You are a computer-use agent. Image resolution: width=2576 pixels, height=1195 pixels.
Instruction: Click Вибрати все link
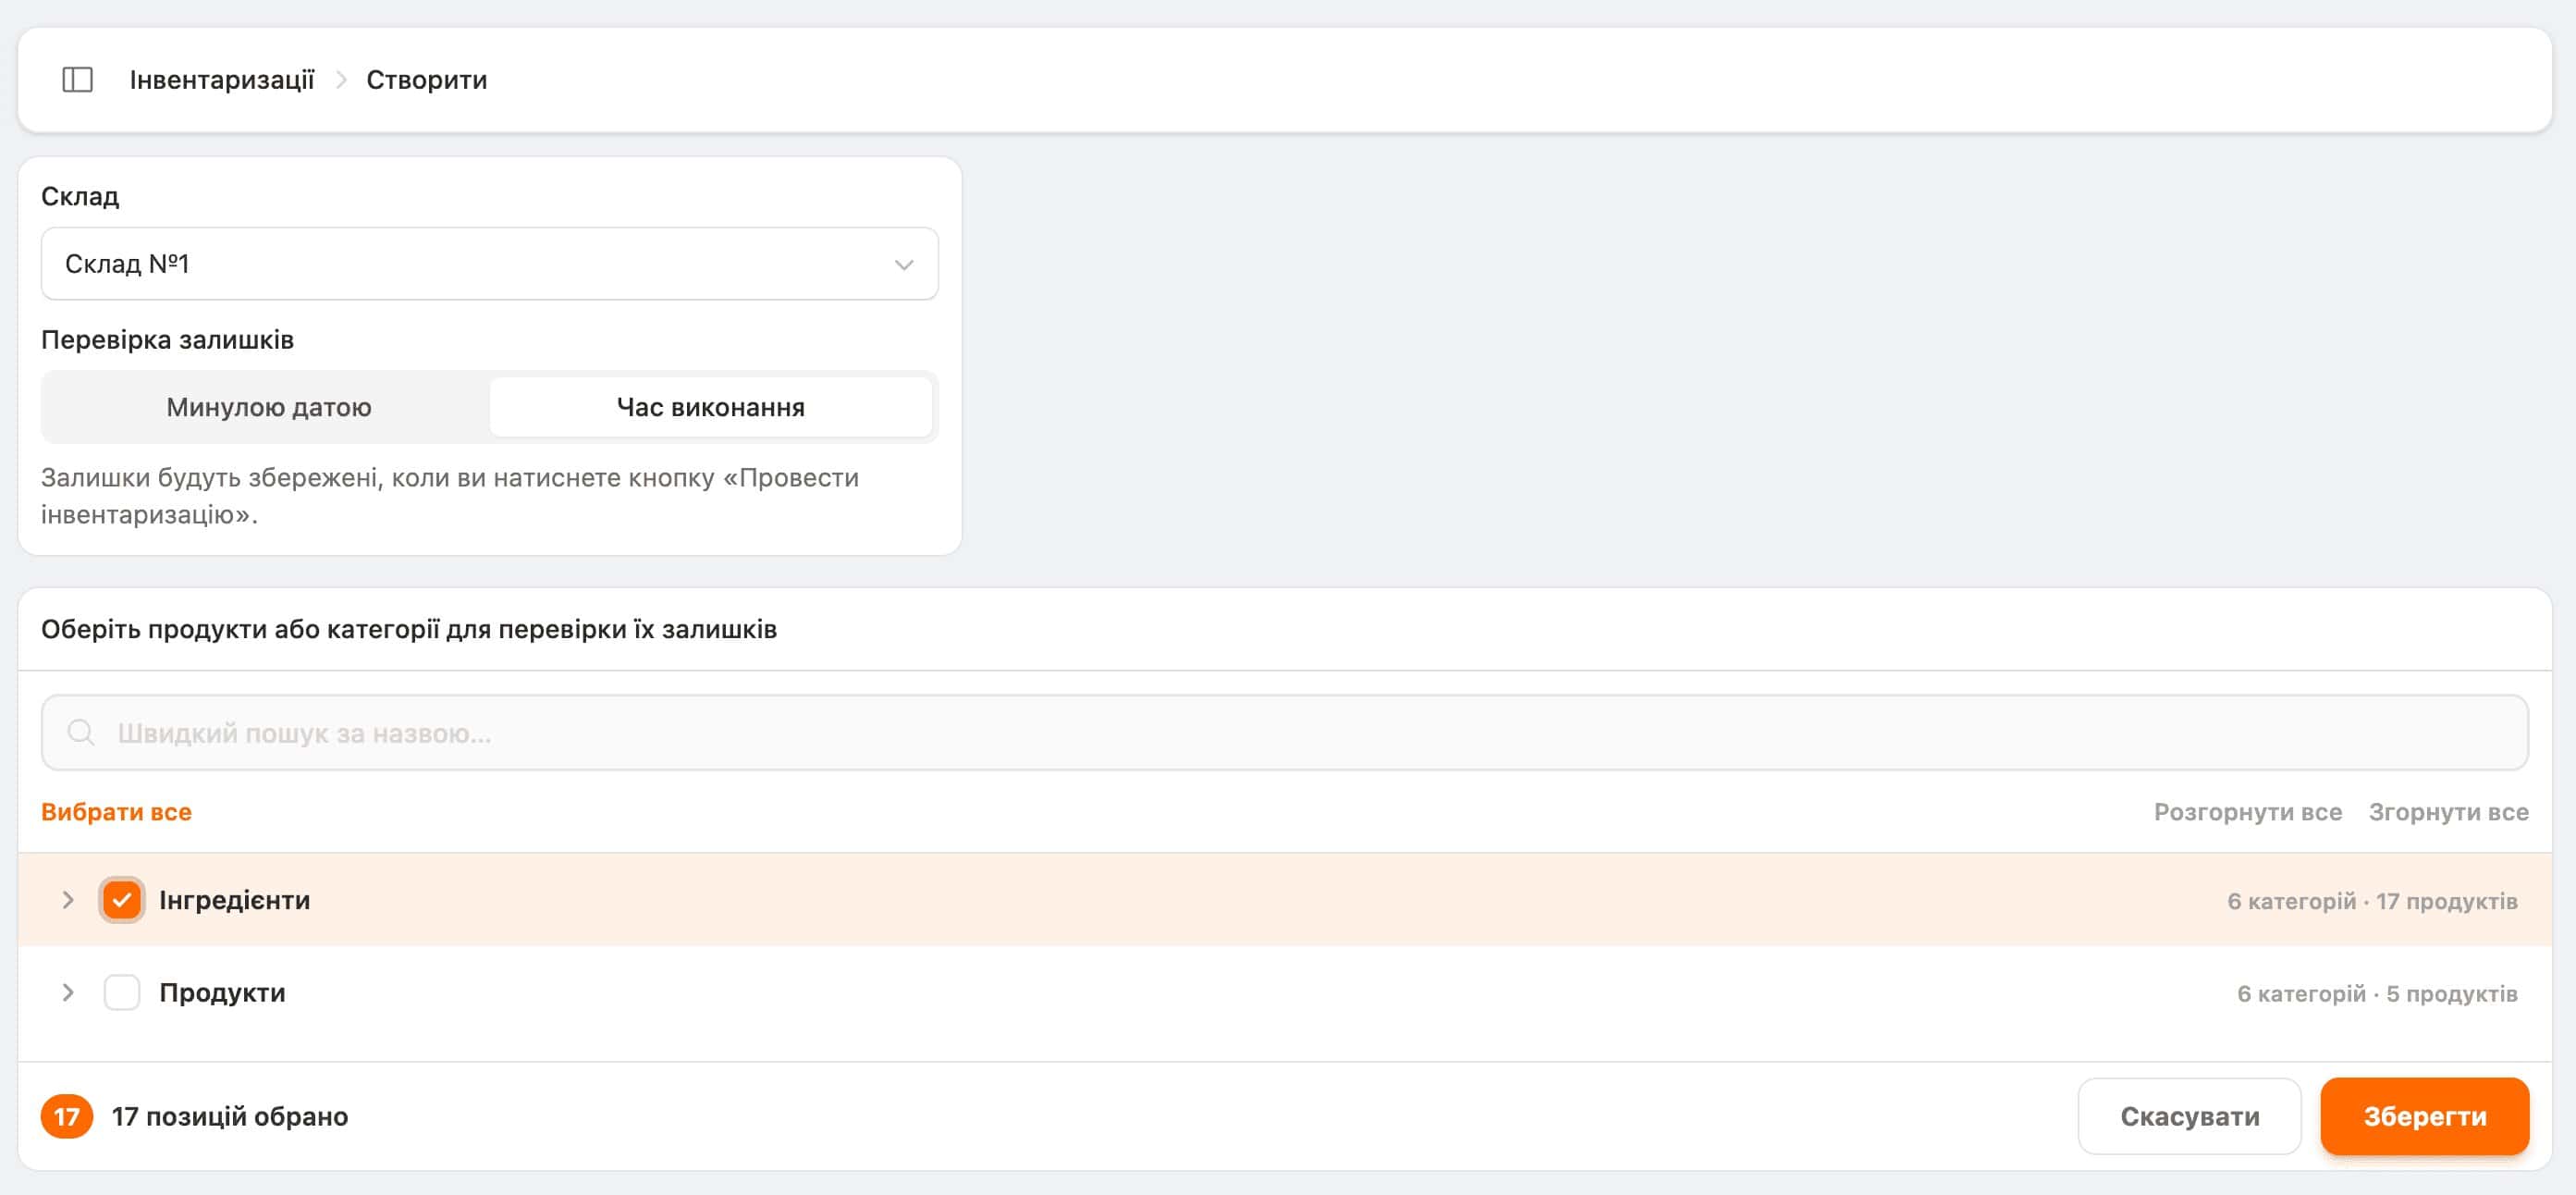[x=116, y=812]
